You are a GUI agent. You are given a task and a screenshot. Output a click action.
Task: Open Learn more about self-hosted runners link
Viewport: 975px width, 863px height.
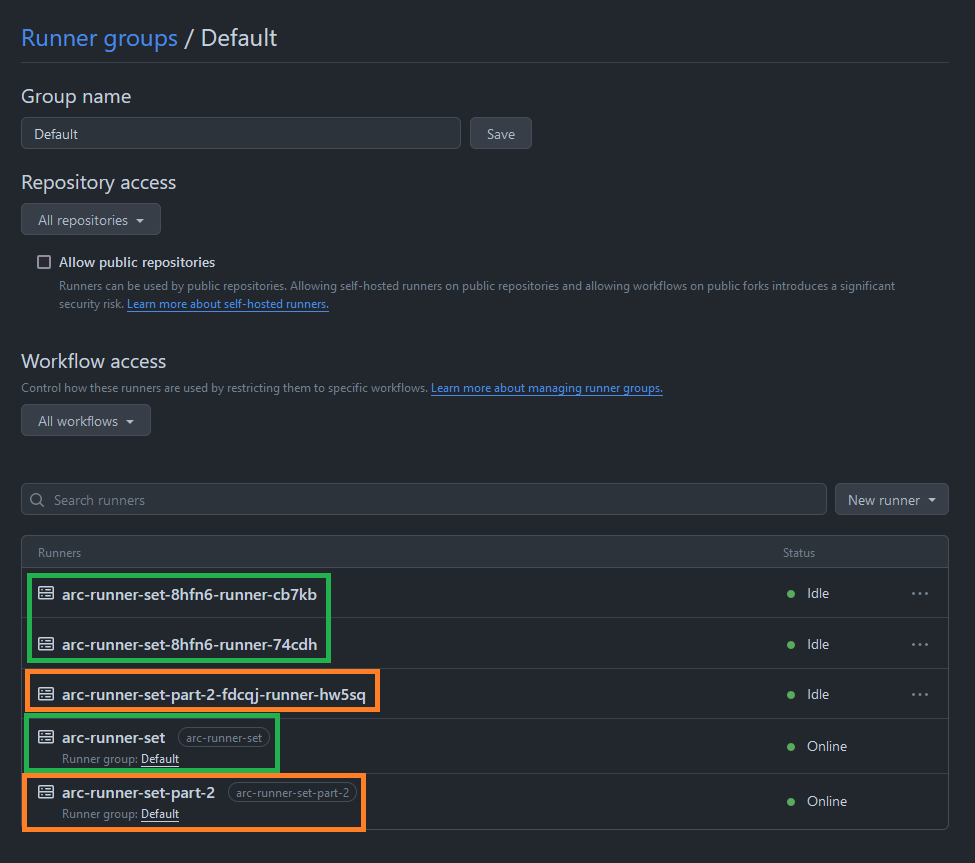pos(227,303)
